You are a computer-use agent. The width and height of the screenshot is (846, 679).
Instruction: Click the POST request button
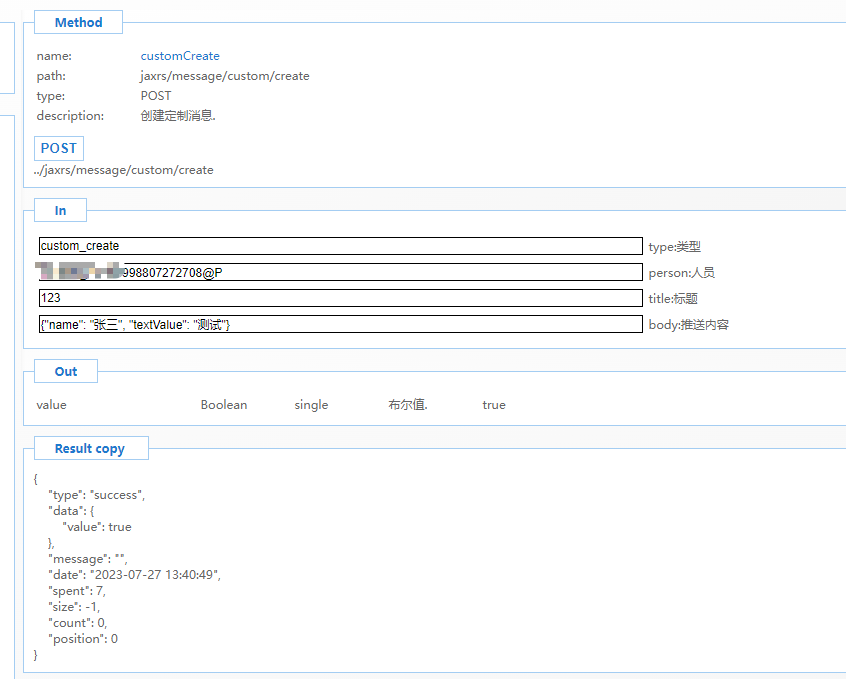click(58, 148)
